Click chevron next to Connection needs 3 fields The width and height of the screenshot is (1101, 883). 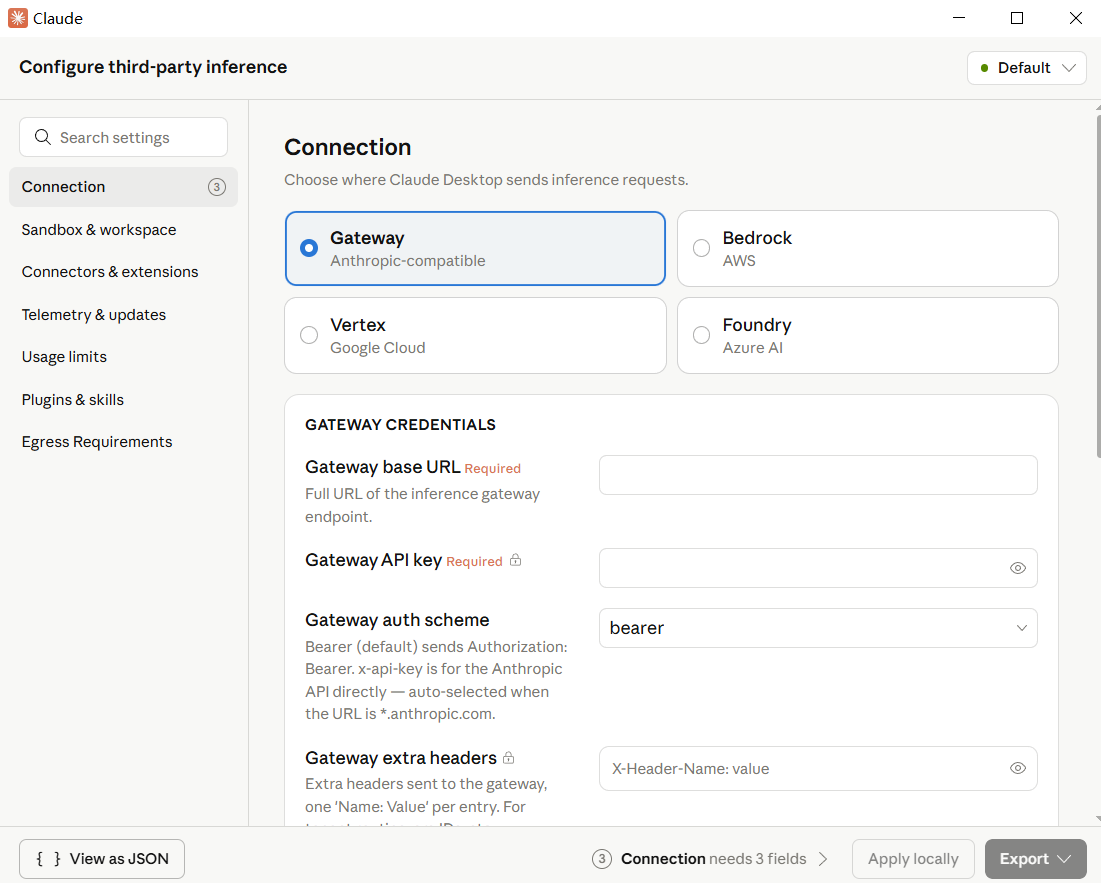pos(823,859)
